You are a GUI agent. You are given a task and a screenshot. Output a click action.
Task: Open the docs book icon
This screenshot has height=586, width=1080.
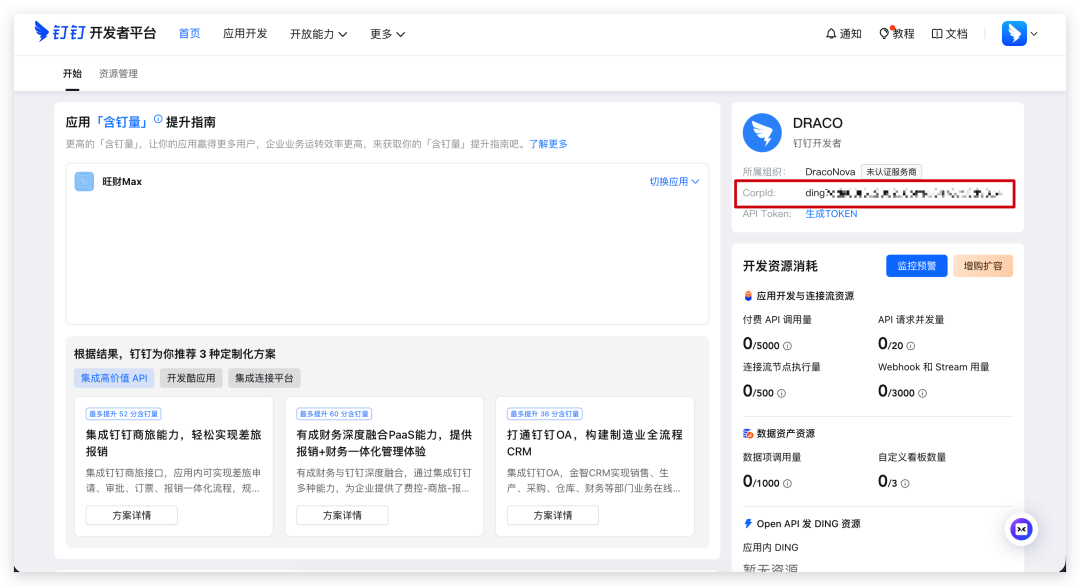click(x=937, y=33)
